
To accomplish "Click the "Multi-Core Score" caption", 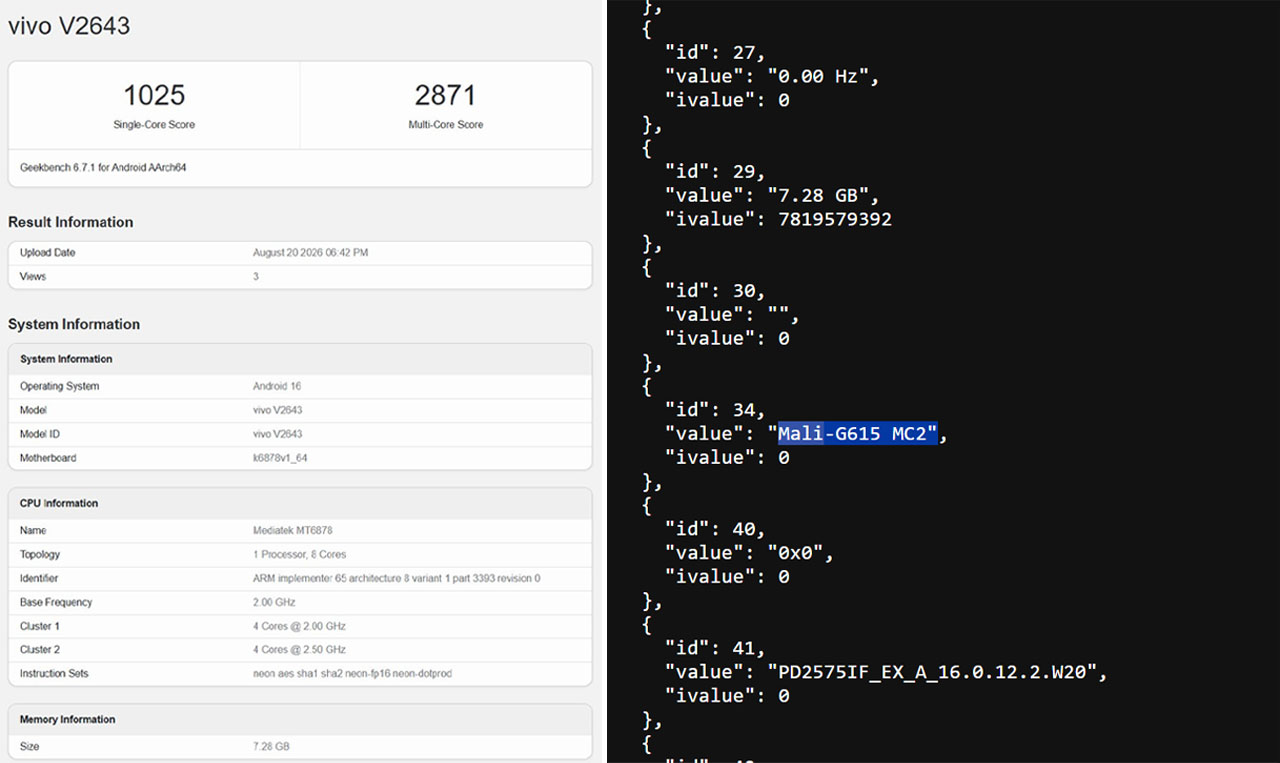I will [x=446, y=125].
